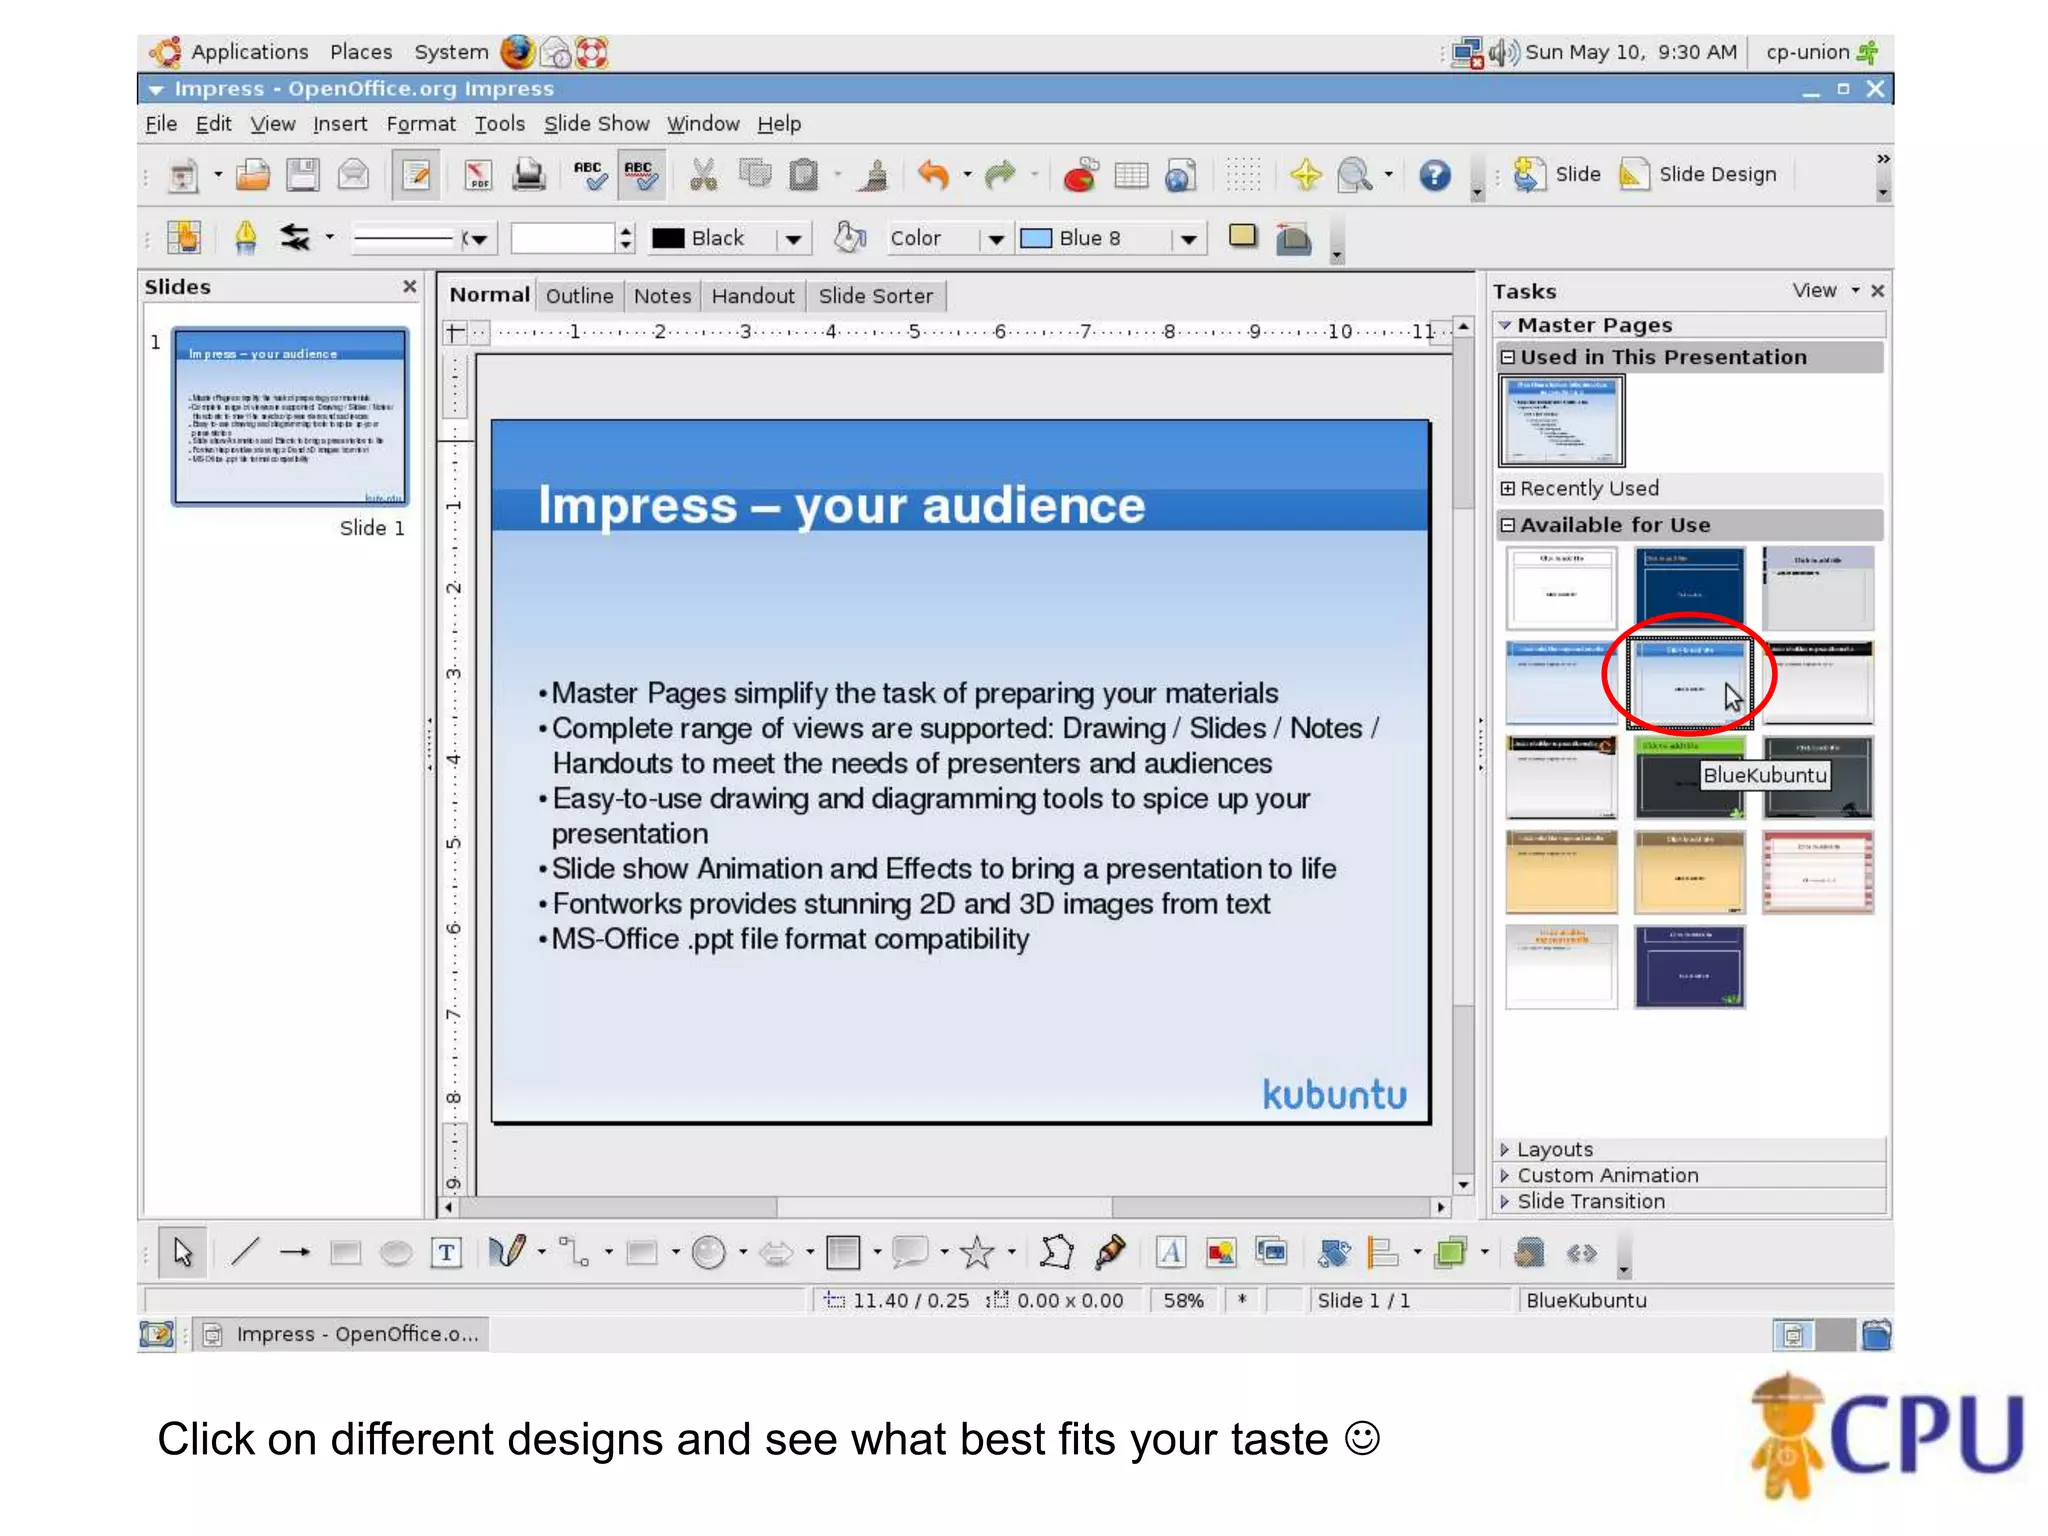The image size is (2048, 1536).
Task: Click the Cut scissors icon
Action: 704,175
